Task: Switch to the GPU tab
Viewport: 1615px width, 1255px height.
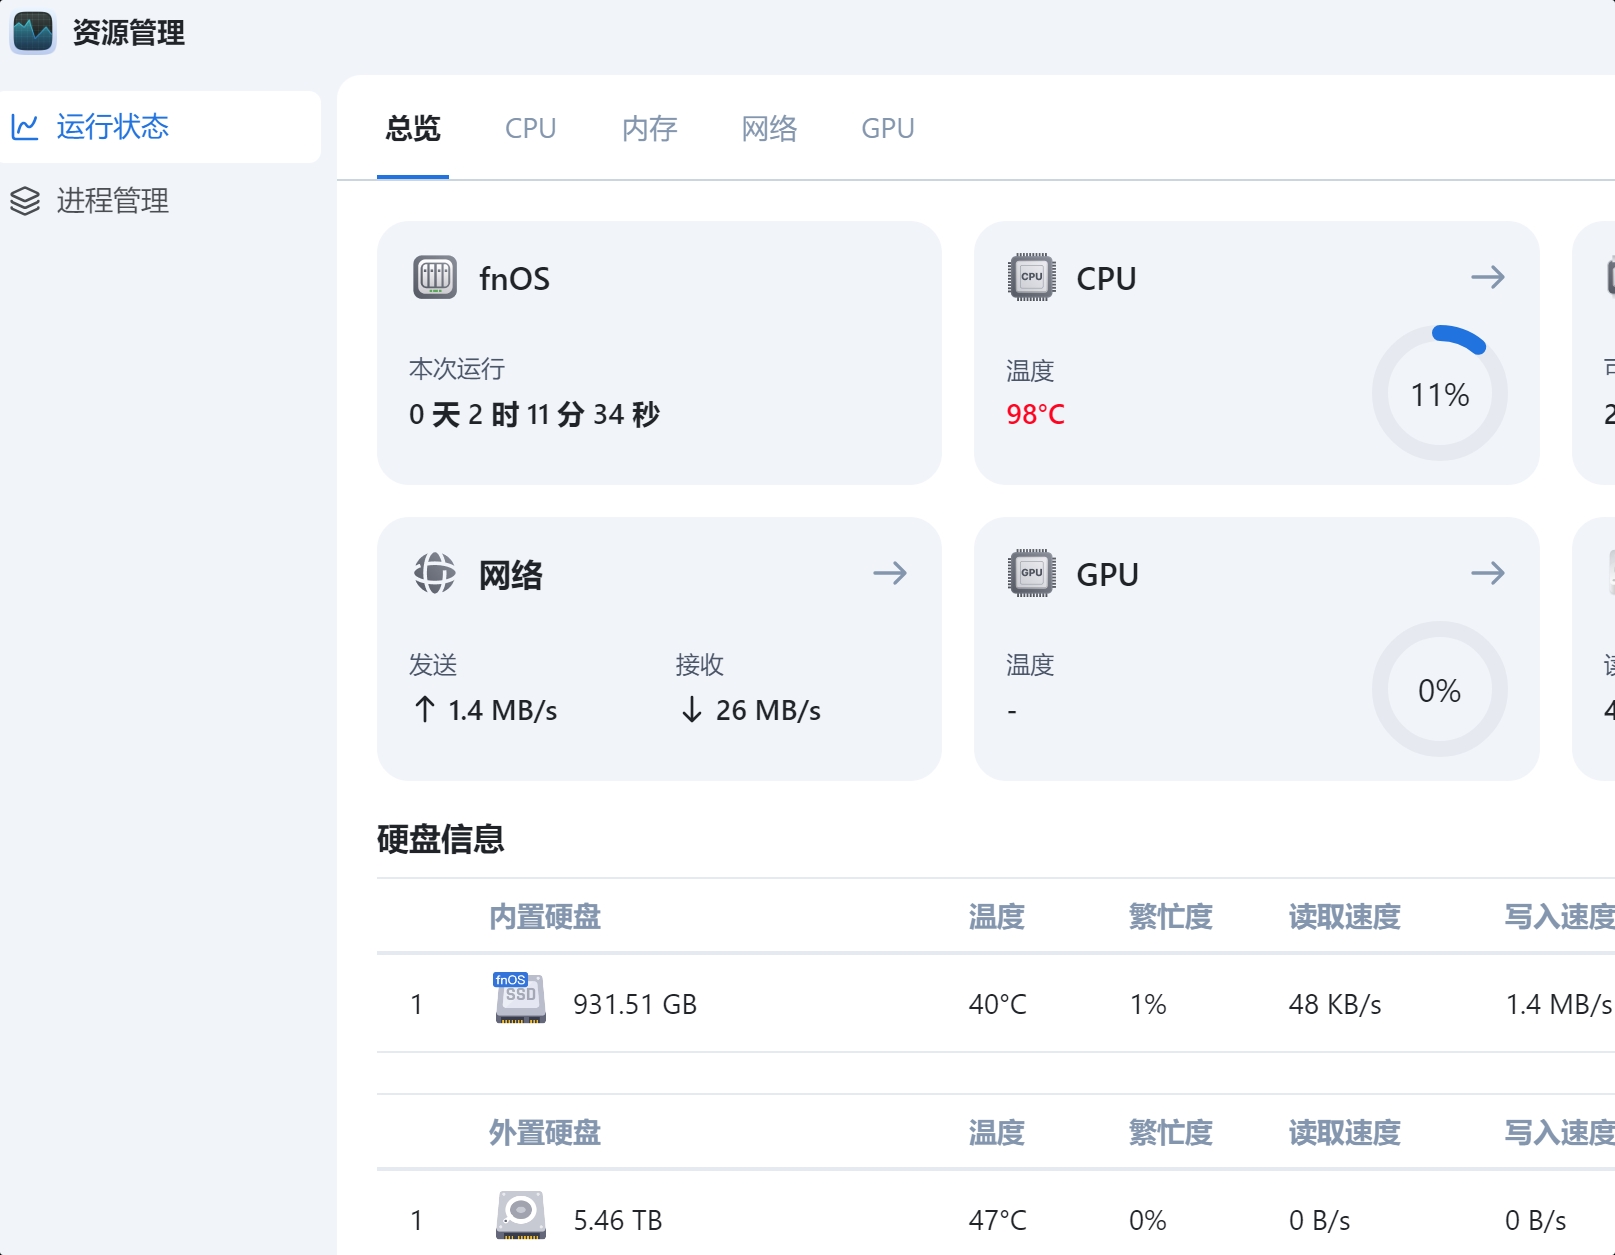Action: [x=888, y=129]
